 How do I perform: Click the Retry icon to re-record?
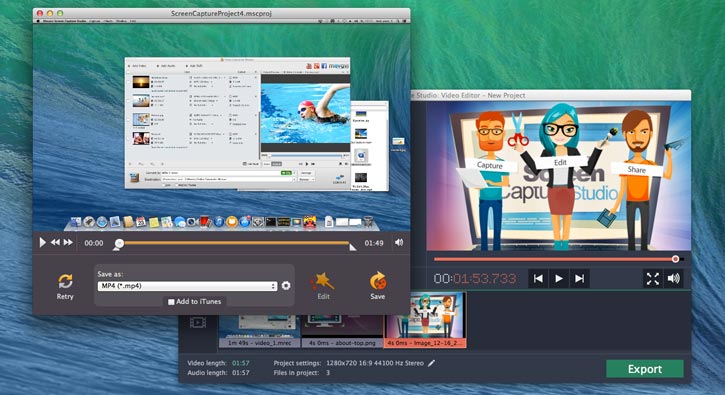click(65, 281)
